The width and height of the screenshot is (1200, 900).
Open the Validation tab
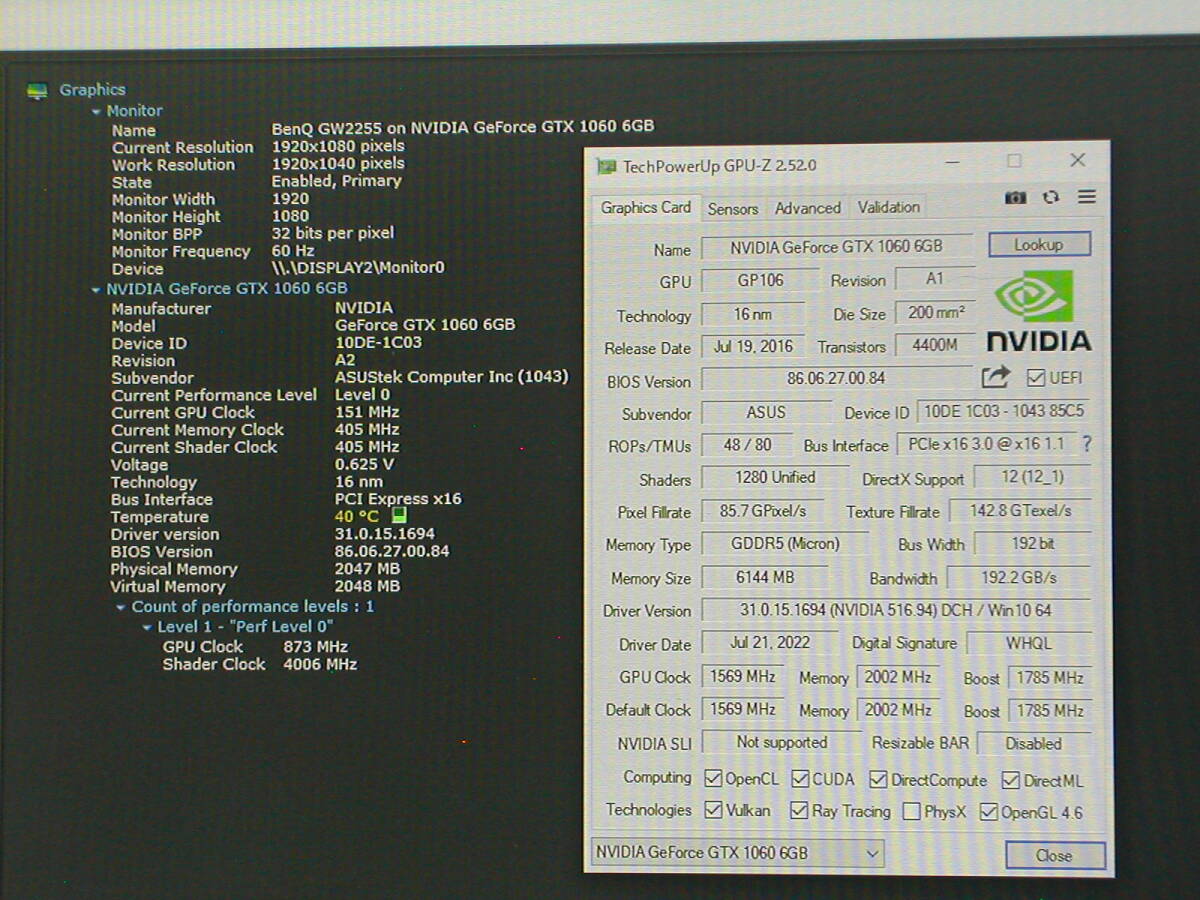(889, 207)
